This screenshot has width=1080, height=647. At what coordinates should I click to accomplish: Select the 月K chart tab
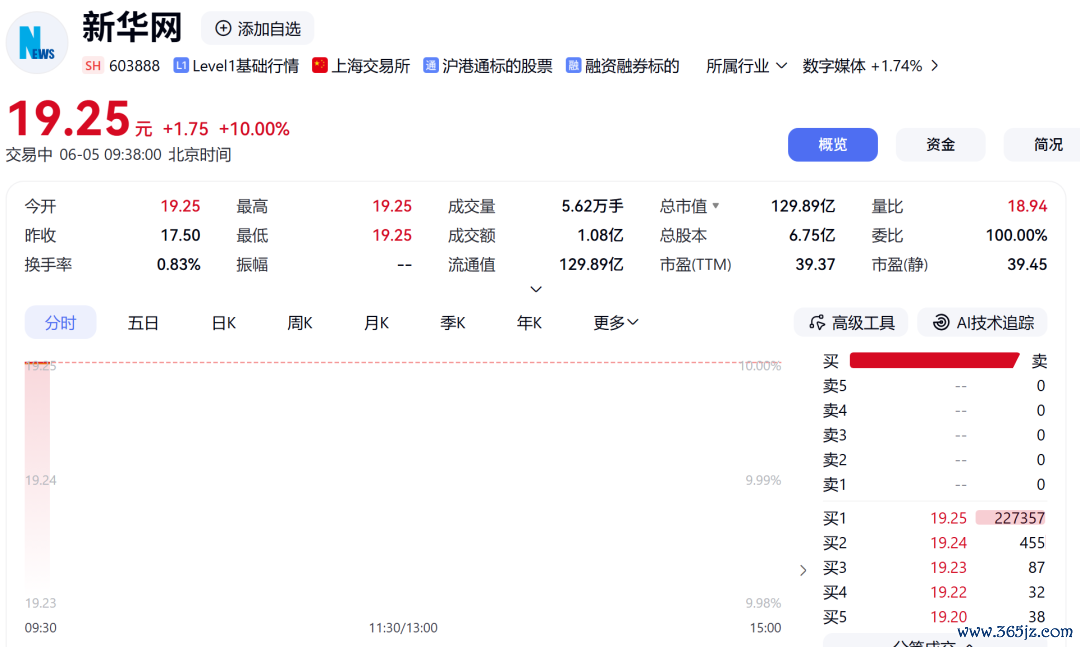376,322
